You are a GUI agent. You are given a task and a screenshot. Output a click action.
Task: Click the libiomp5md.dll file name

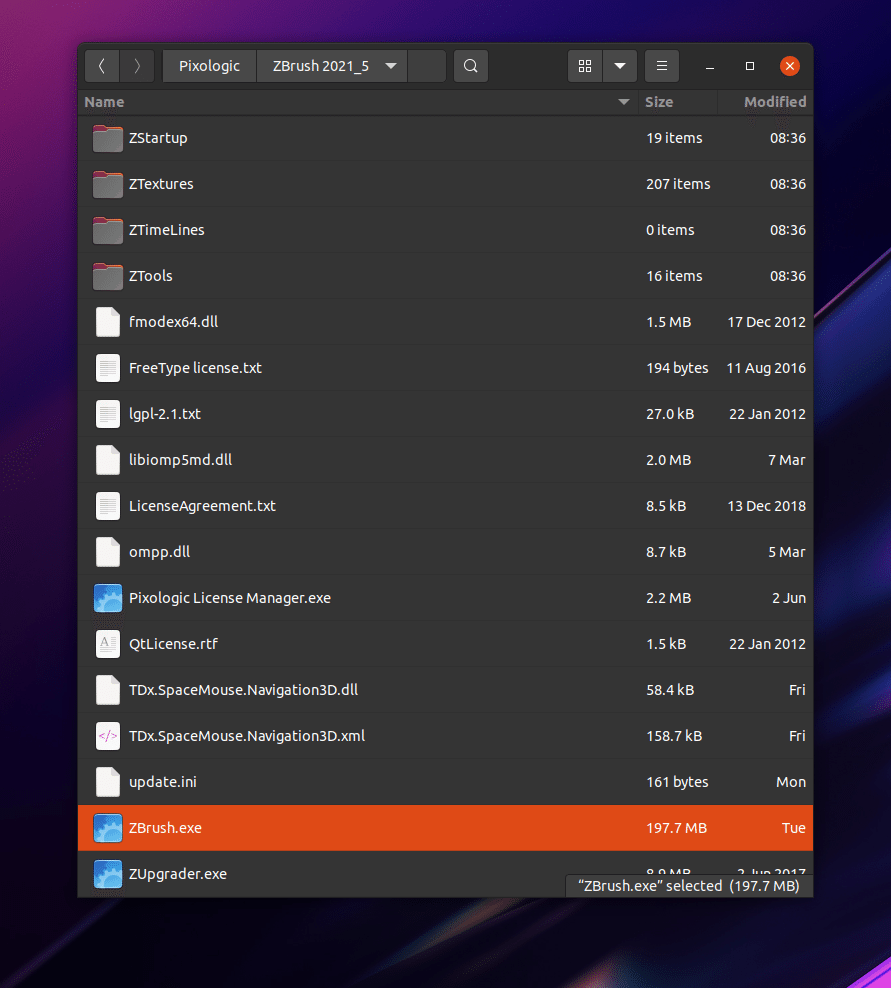(x=181, y=460)
